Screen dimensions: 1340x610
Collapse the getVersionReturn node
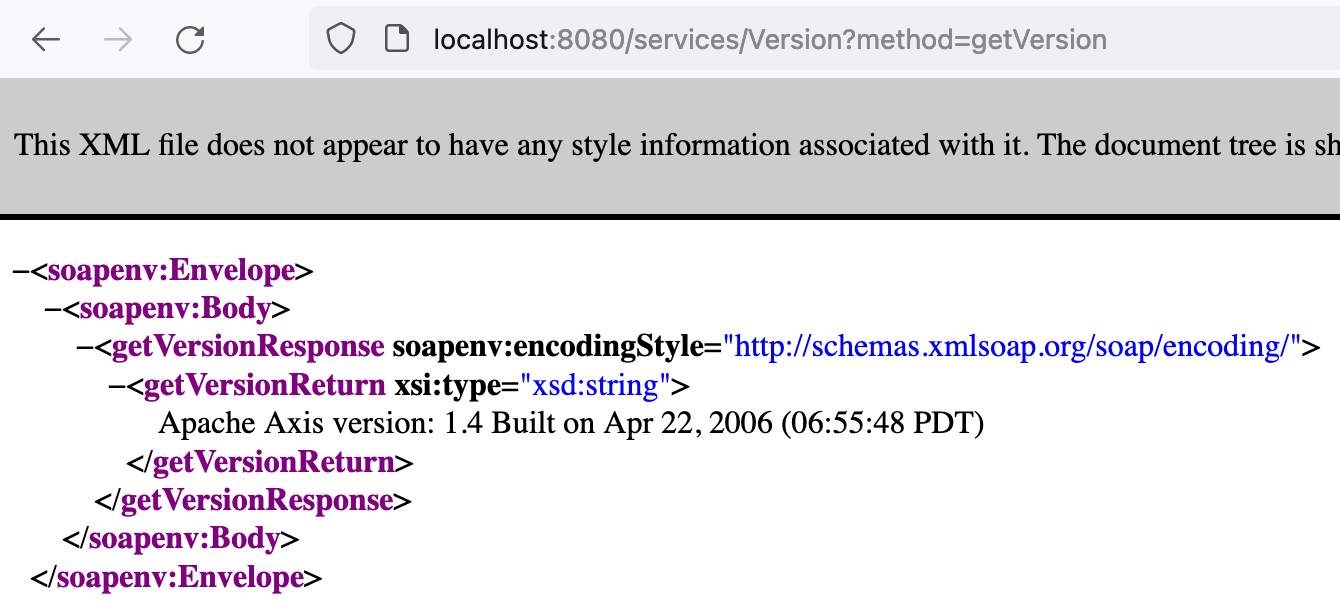click(117, 385)
